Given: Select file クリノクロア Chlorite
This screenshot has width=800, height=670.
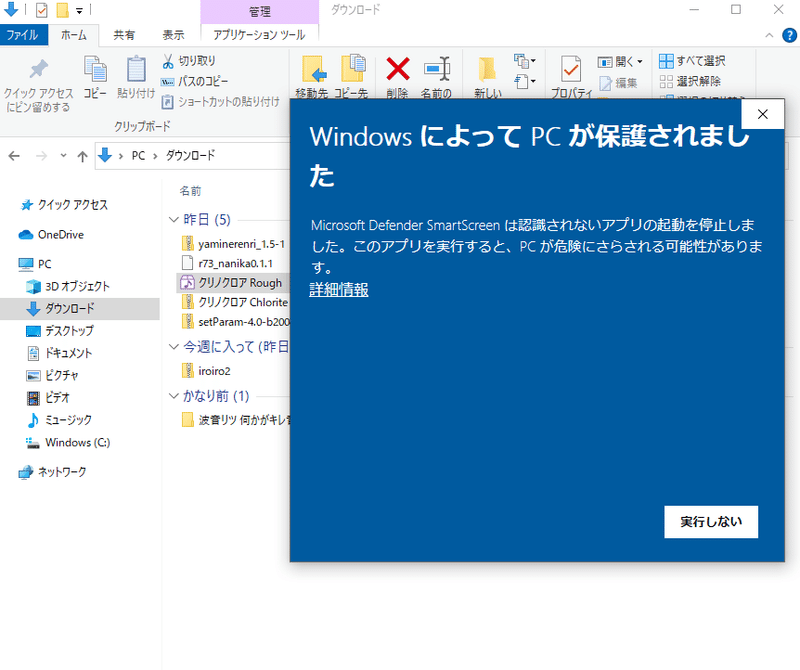Looking at the screenshot, I should pyautogui.click(x=236, y=303).
